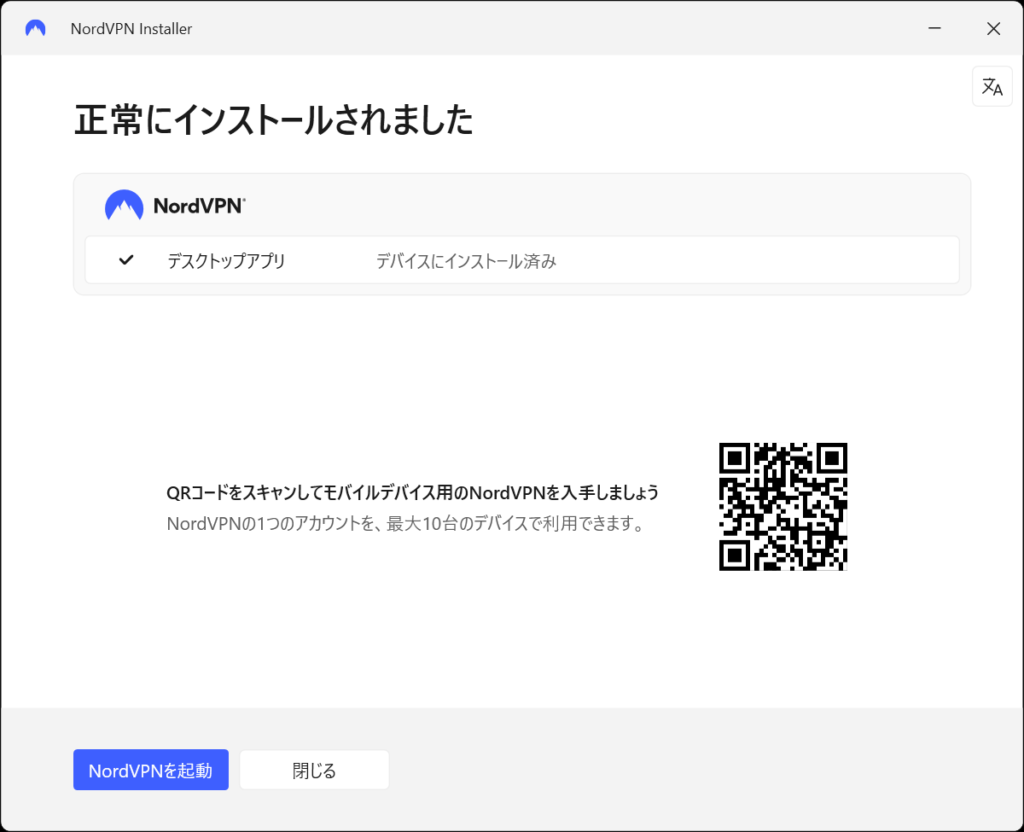
Task: Click the デバイスにインストール済み status text
Action: tap(465, 261)
